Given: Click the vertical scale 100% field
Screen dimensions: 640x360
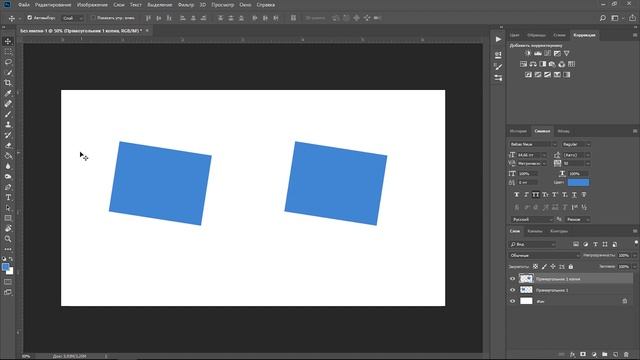Looking at the screenshot, I should [x=528, y=174].
